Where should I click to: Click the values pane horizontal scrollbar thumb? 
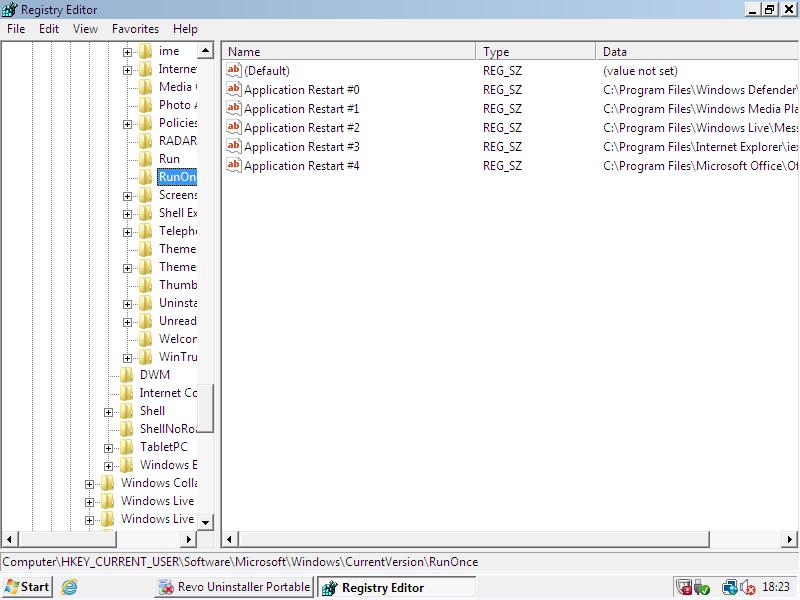click(x=474, y=539)
